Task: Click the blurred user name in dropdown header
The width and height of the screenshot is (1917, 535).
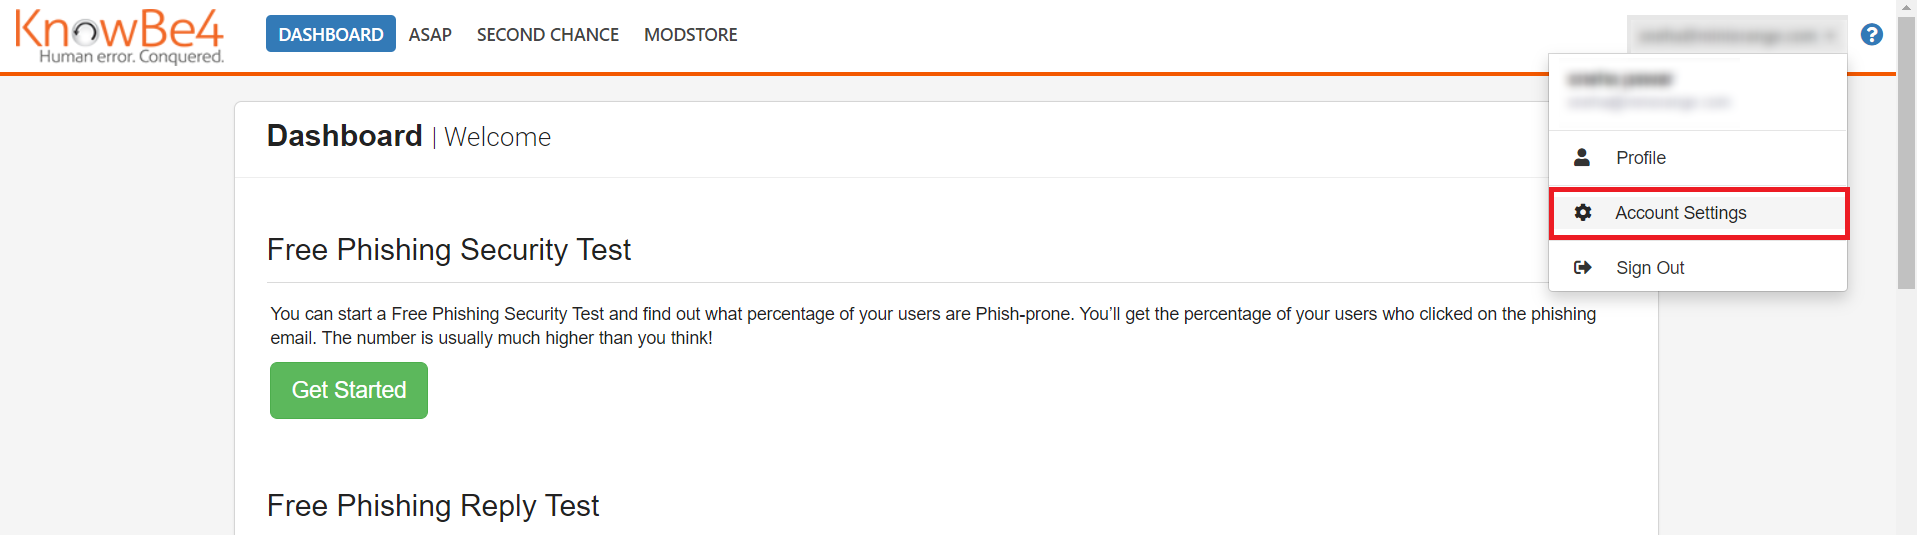Action: pos(1620,79)
